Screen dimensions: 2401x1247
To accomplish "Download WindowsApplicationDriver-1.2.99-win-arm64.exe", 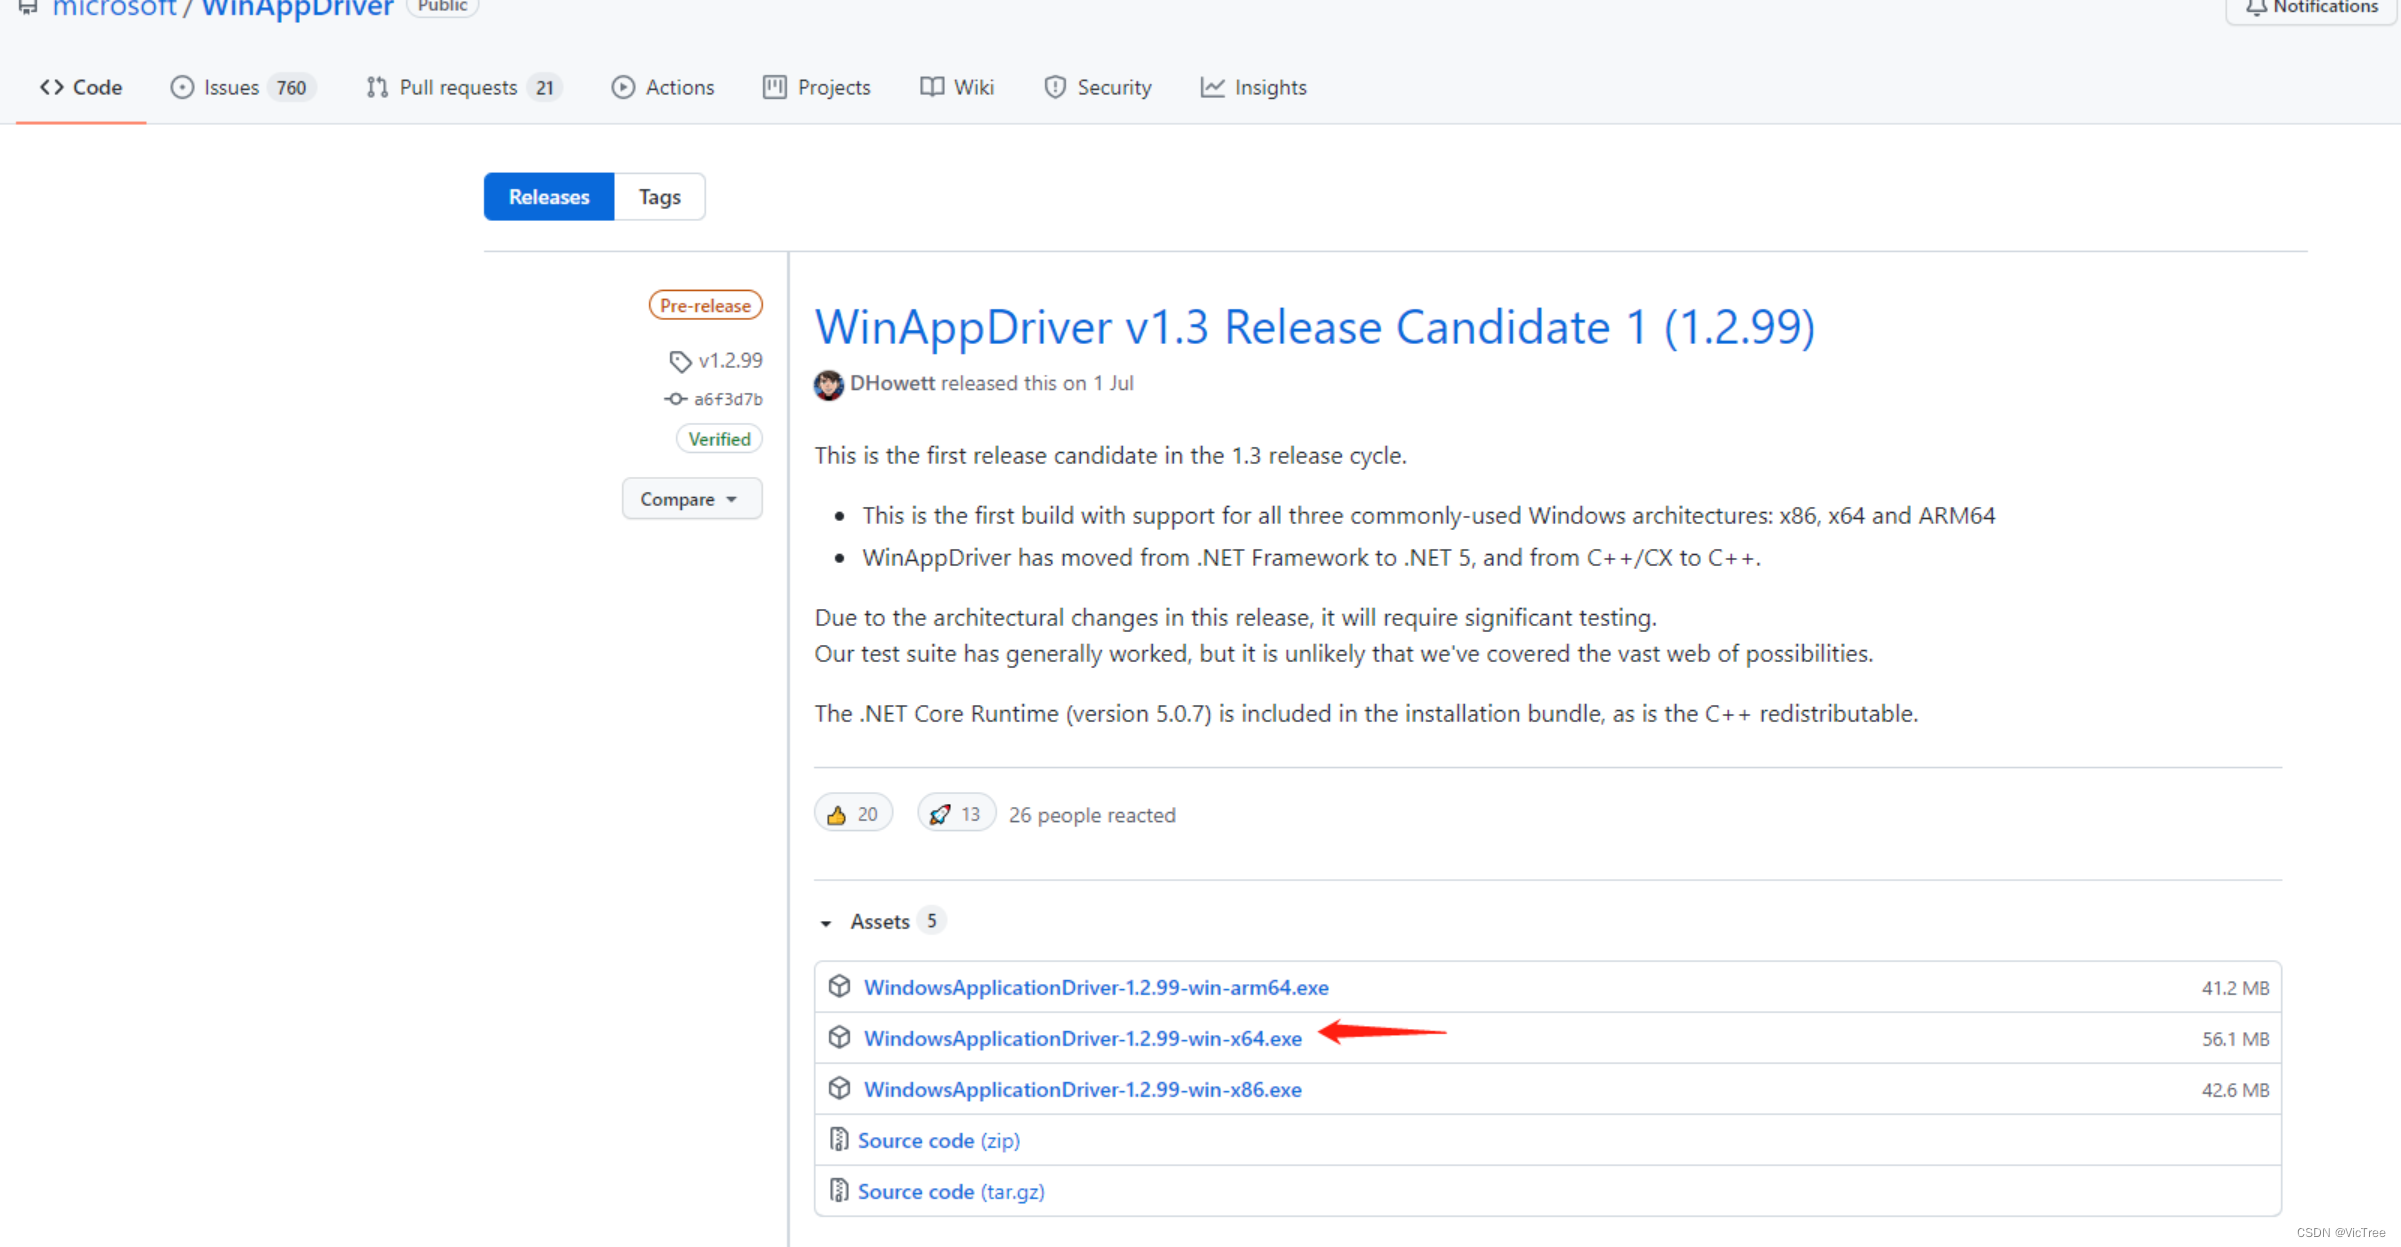I will (x=1096, y=987).
